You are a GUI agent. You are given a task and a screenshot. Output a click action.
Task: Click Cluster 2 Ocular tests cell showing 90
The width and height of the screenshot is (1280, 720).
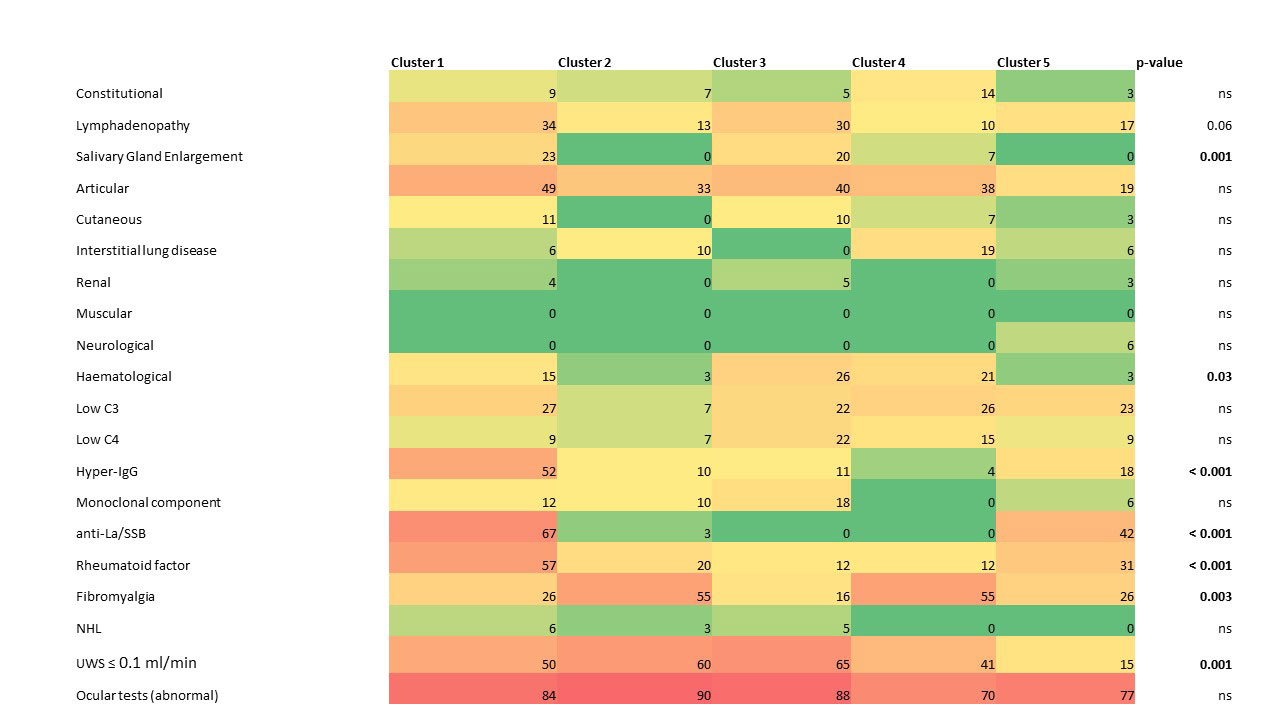coord(634,696)
